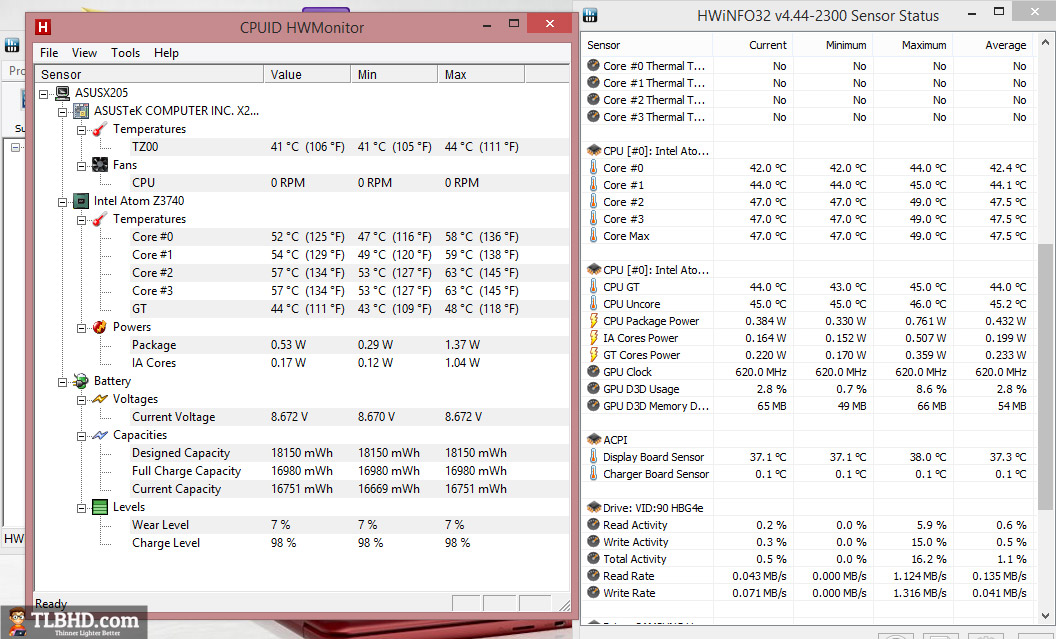Click the Minimum column header in HWiNFO32
This screenshot has height=639, width=1056.
click(x=832, y=45)
